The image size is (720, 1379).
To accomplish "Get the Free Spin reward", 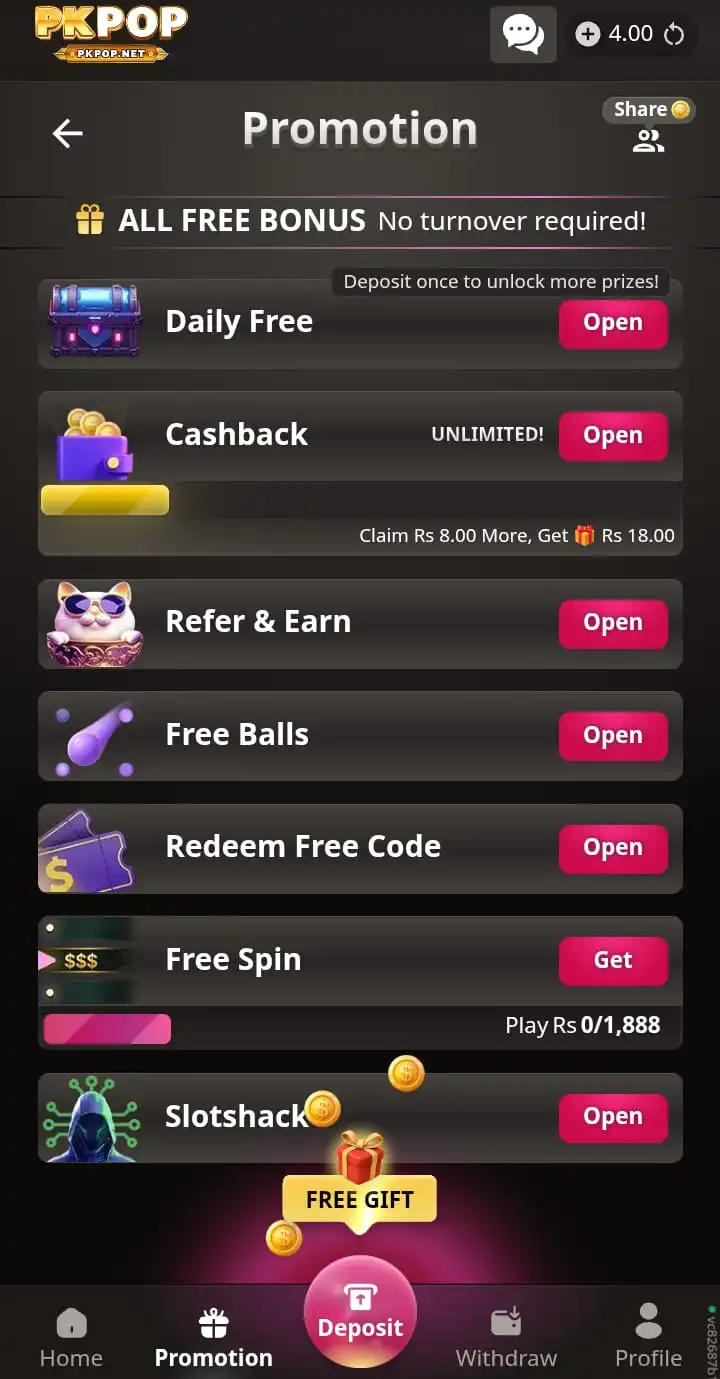I will click(613, 961).
